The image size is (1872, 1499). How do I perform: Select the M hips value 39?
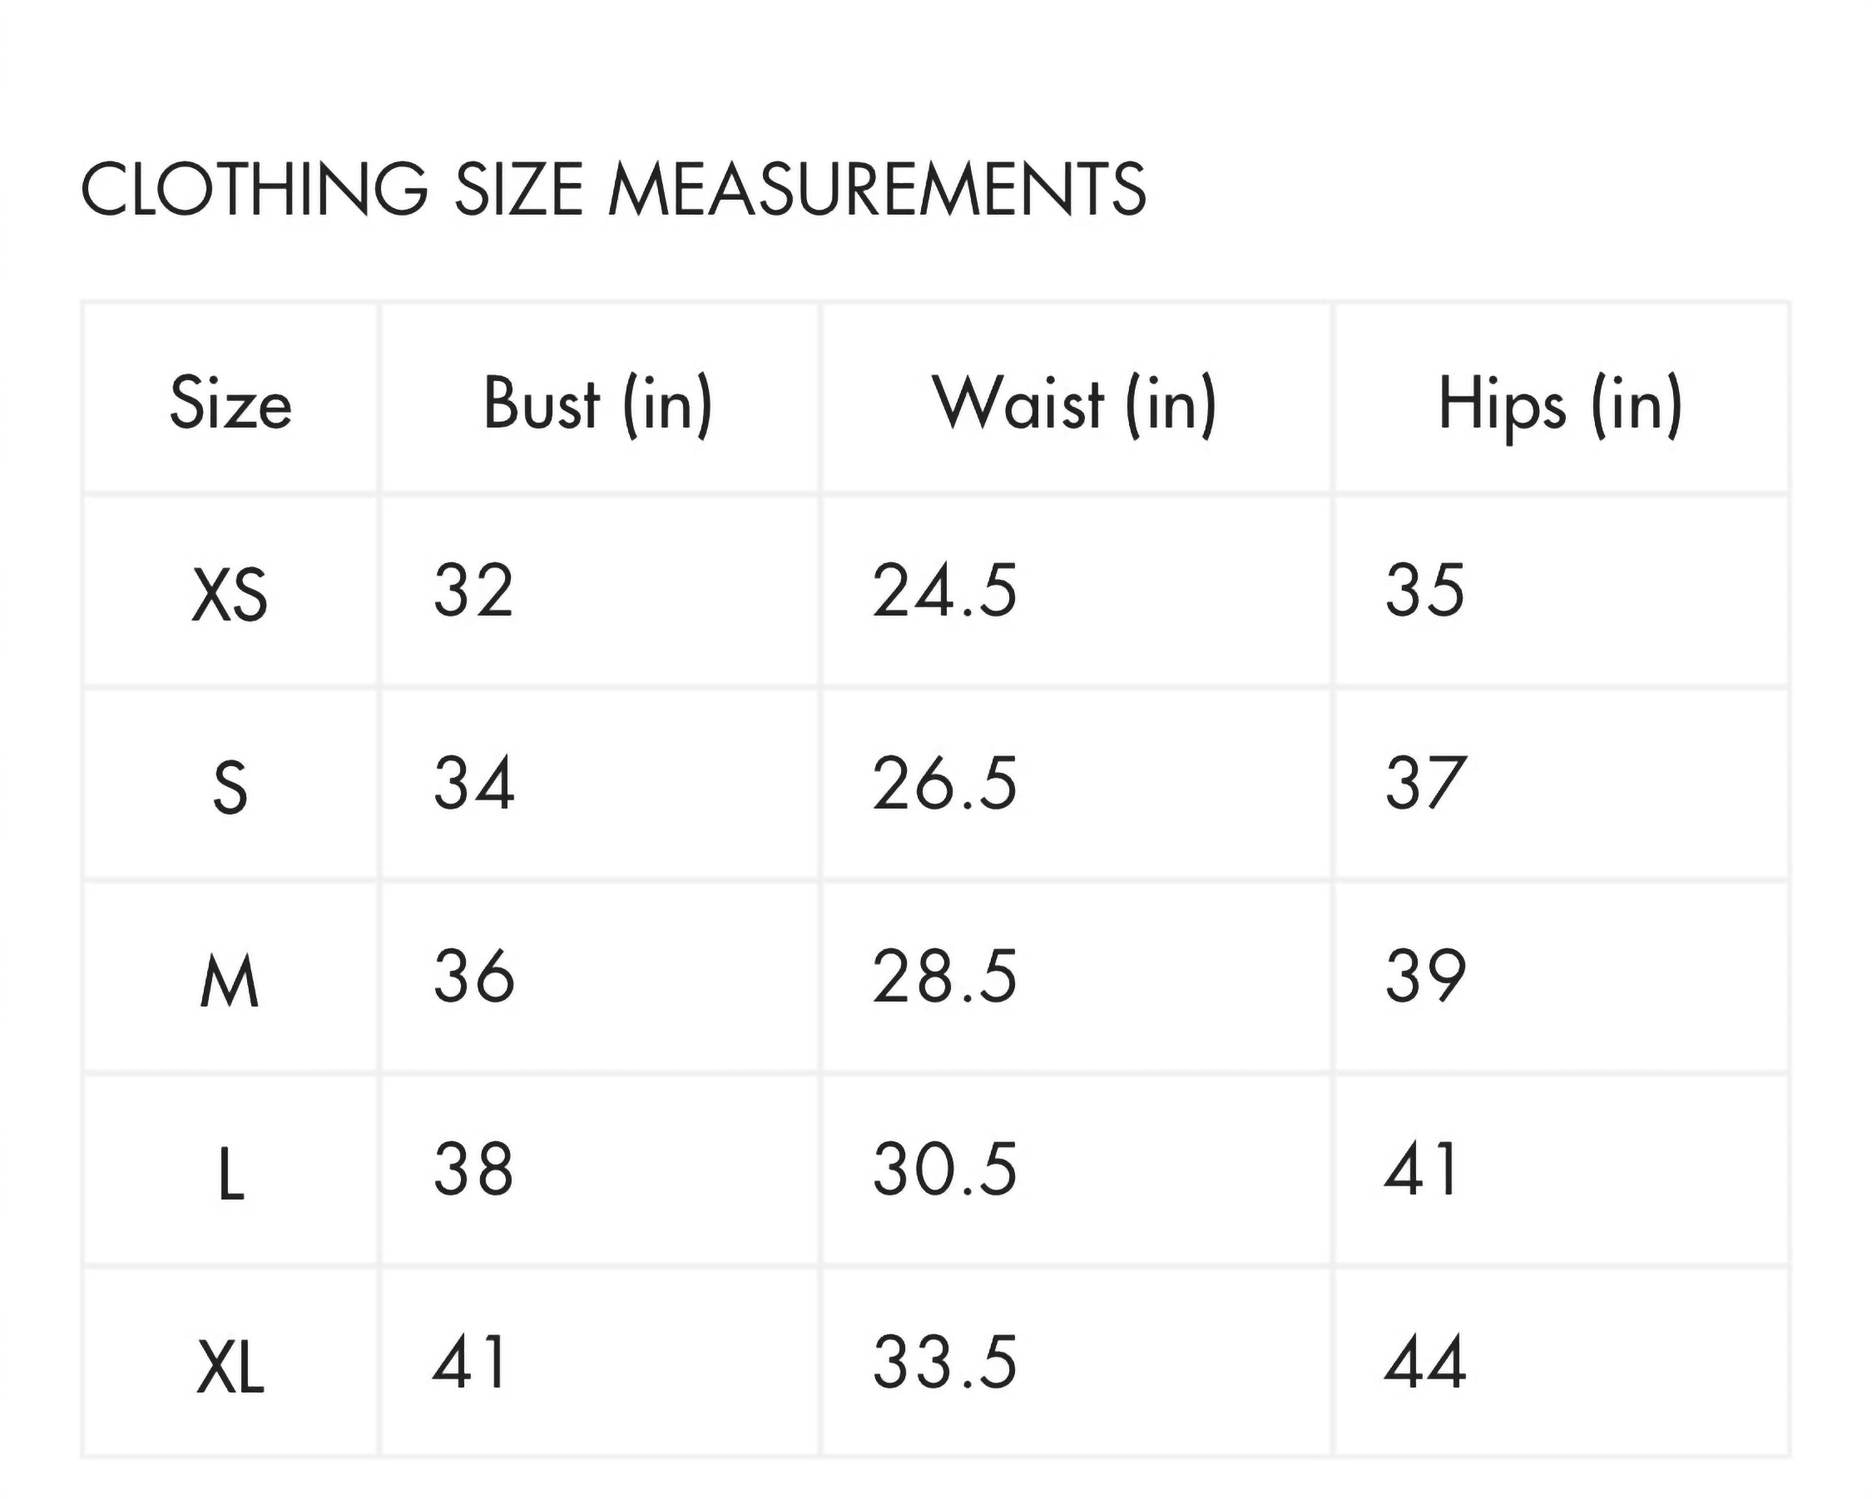[x=1426, y=976]
